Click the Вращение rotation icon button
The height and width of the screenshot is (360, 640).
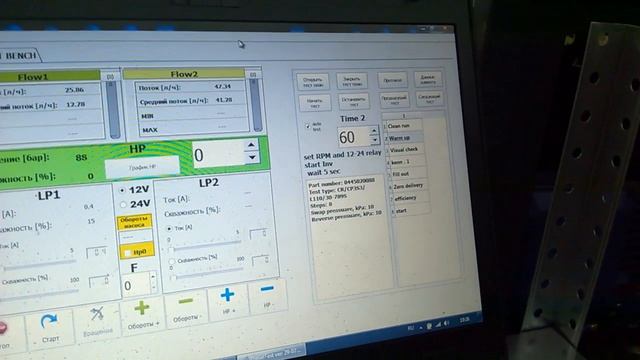pos(97,321)
